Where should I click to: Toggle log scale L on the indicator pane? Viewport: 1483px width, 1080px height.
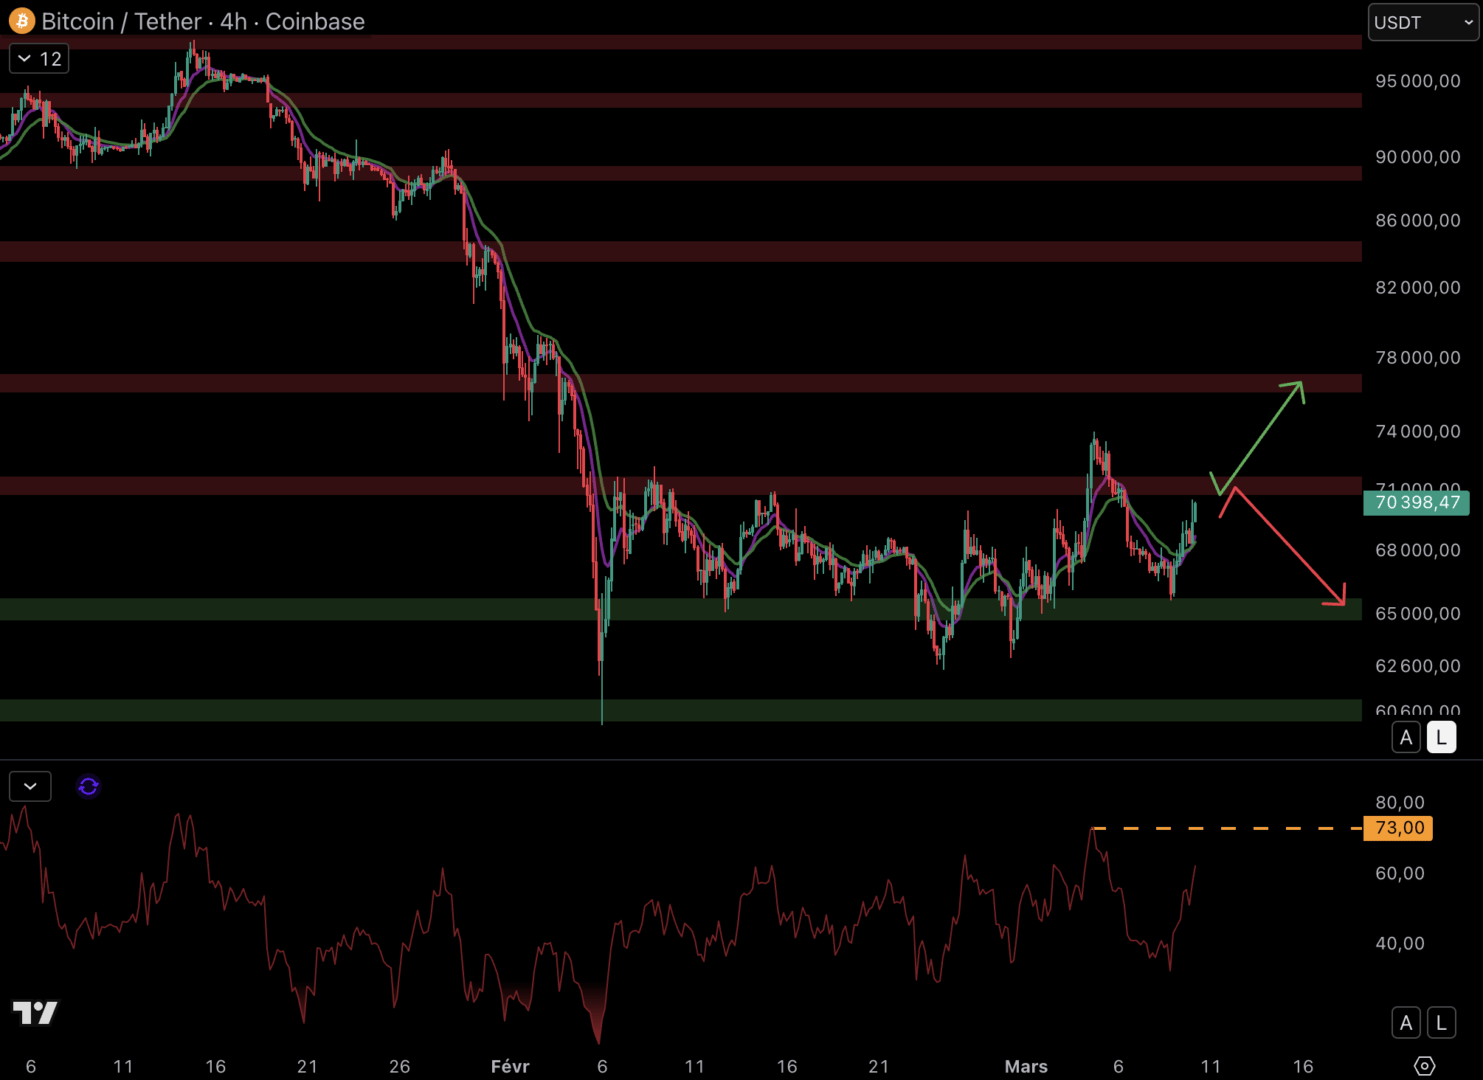tap(1441, 1023)
